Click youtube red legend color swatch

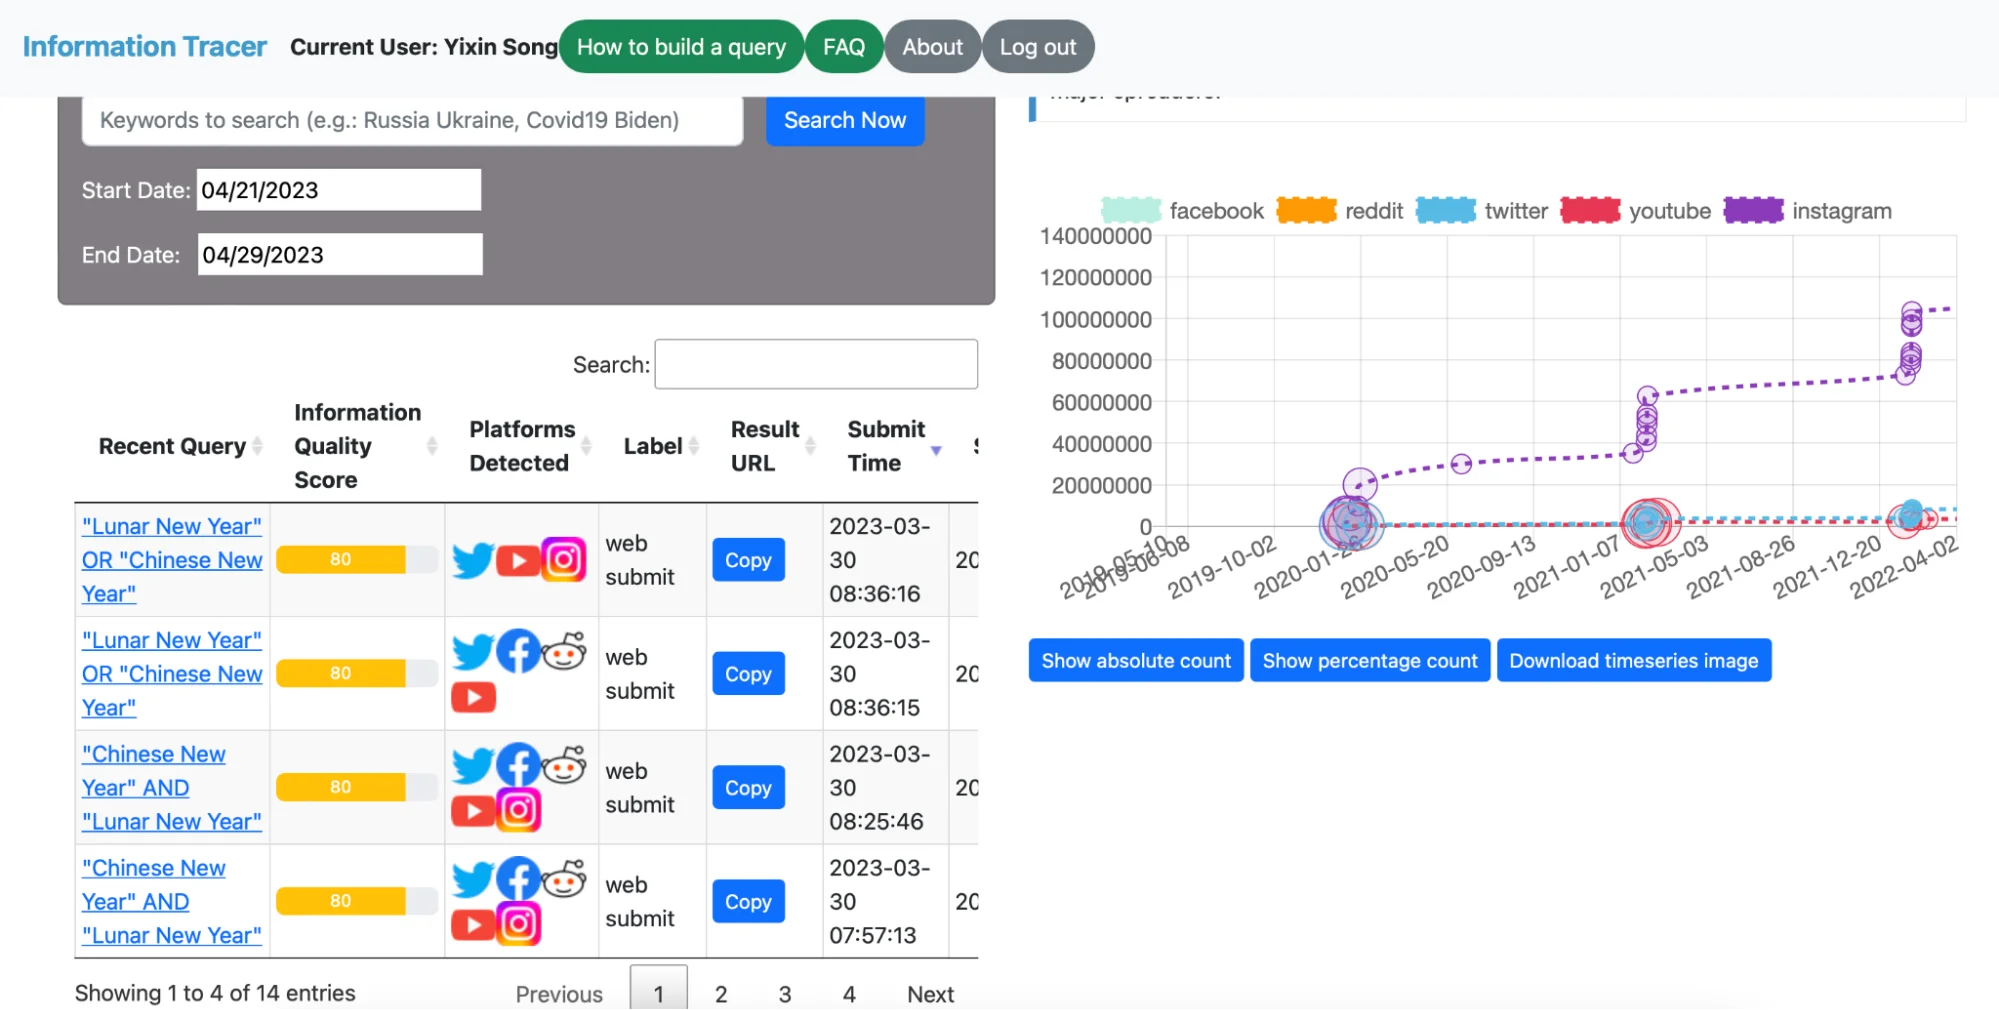pos(1590,211)
